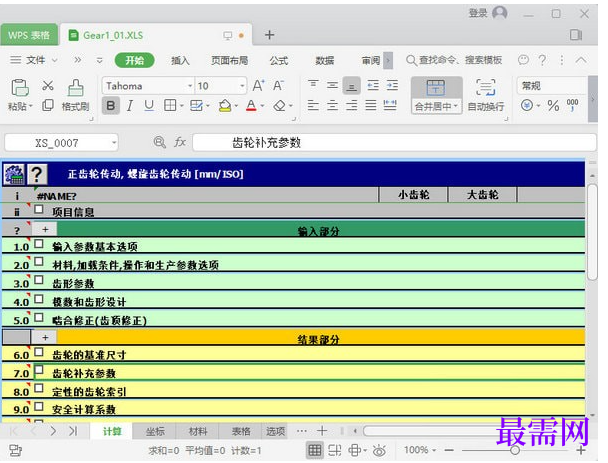
Task: Click the Wrap Text button
Action: 486,95
